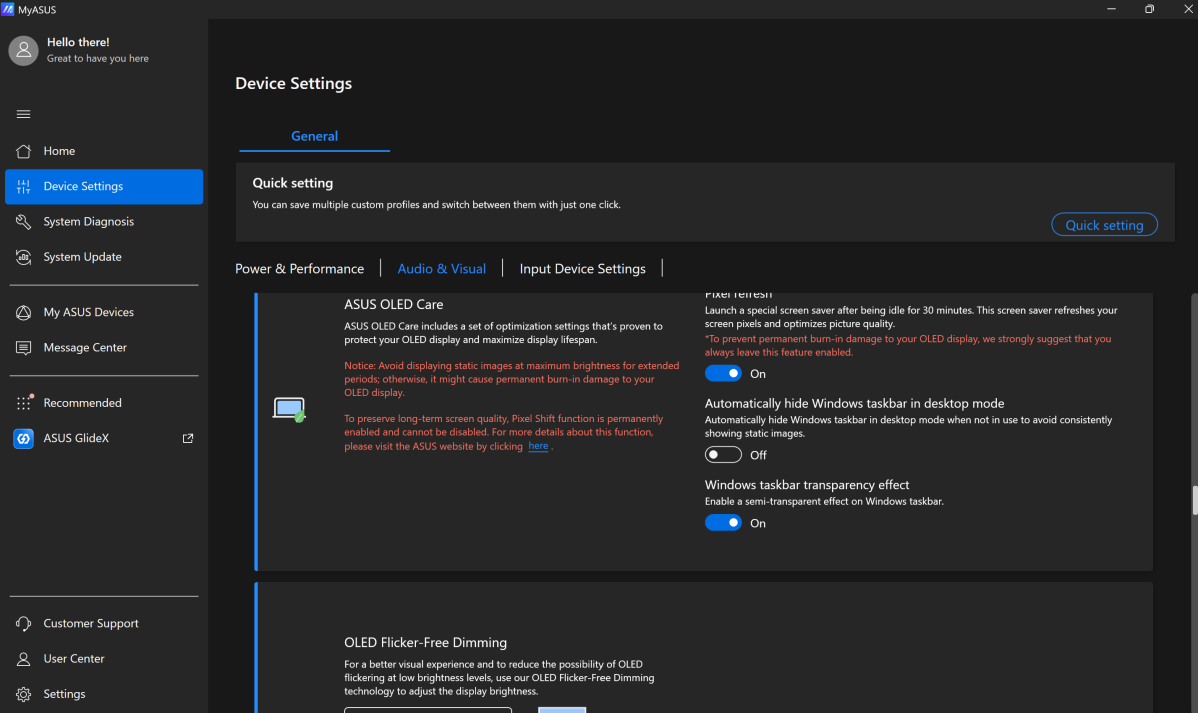Screen dimensions: 1198x713
Task: Minimize the MyASUS window
Action: [1111, 9]
